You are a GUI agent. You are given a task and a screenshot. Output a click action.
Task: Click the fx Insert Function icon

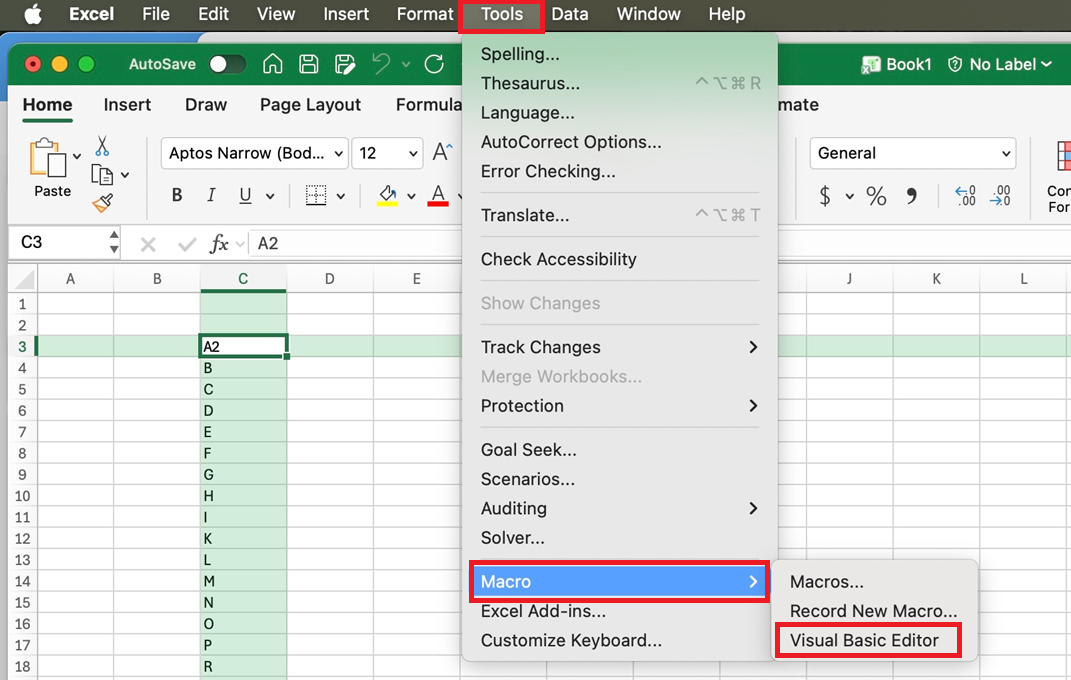tap(219, 244)
